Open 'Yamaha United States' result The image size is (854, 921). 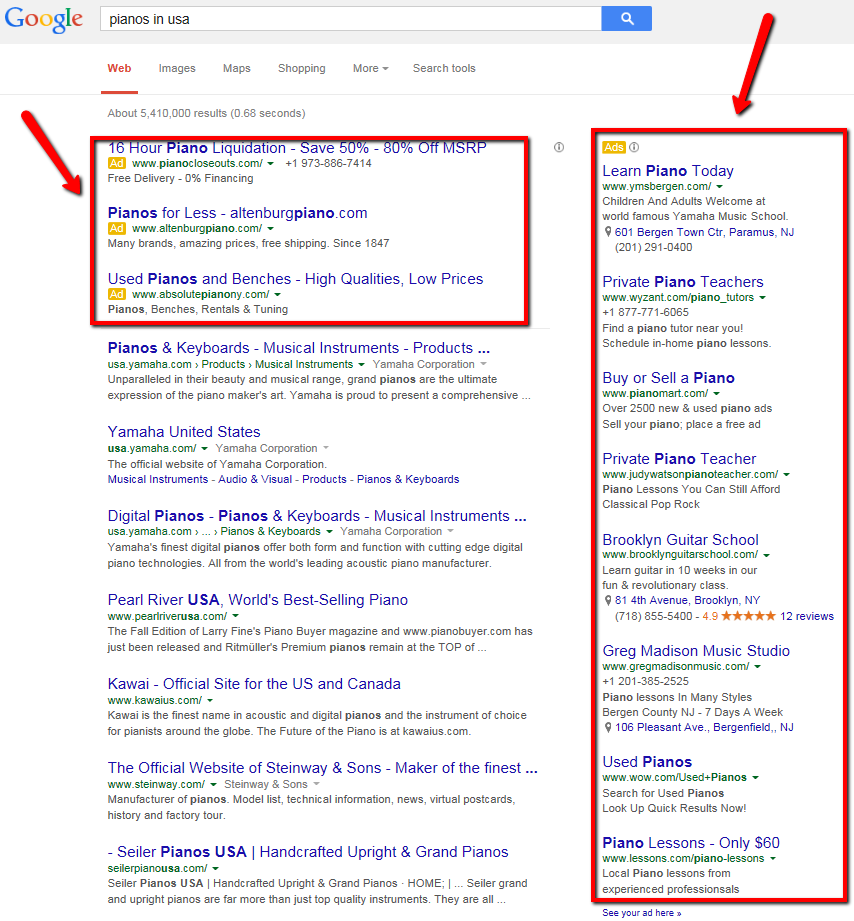(184, 432)
